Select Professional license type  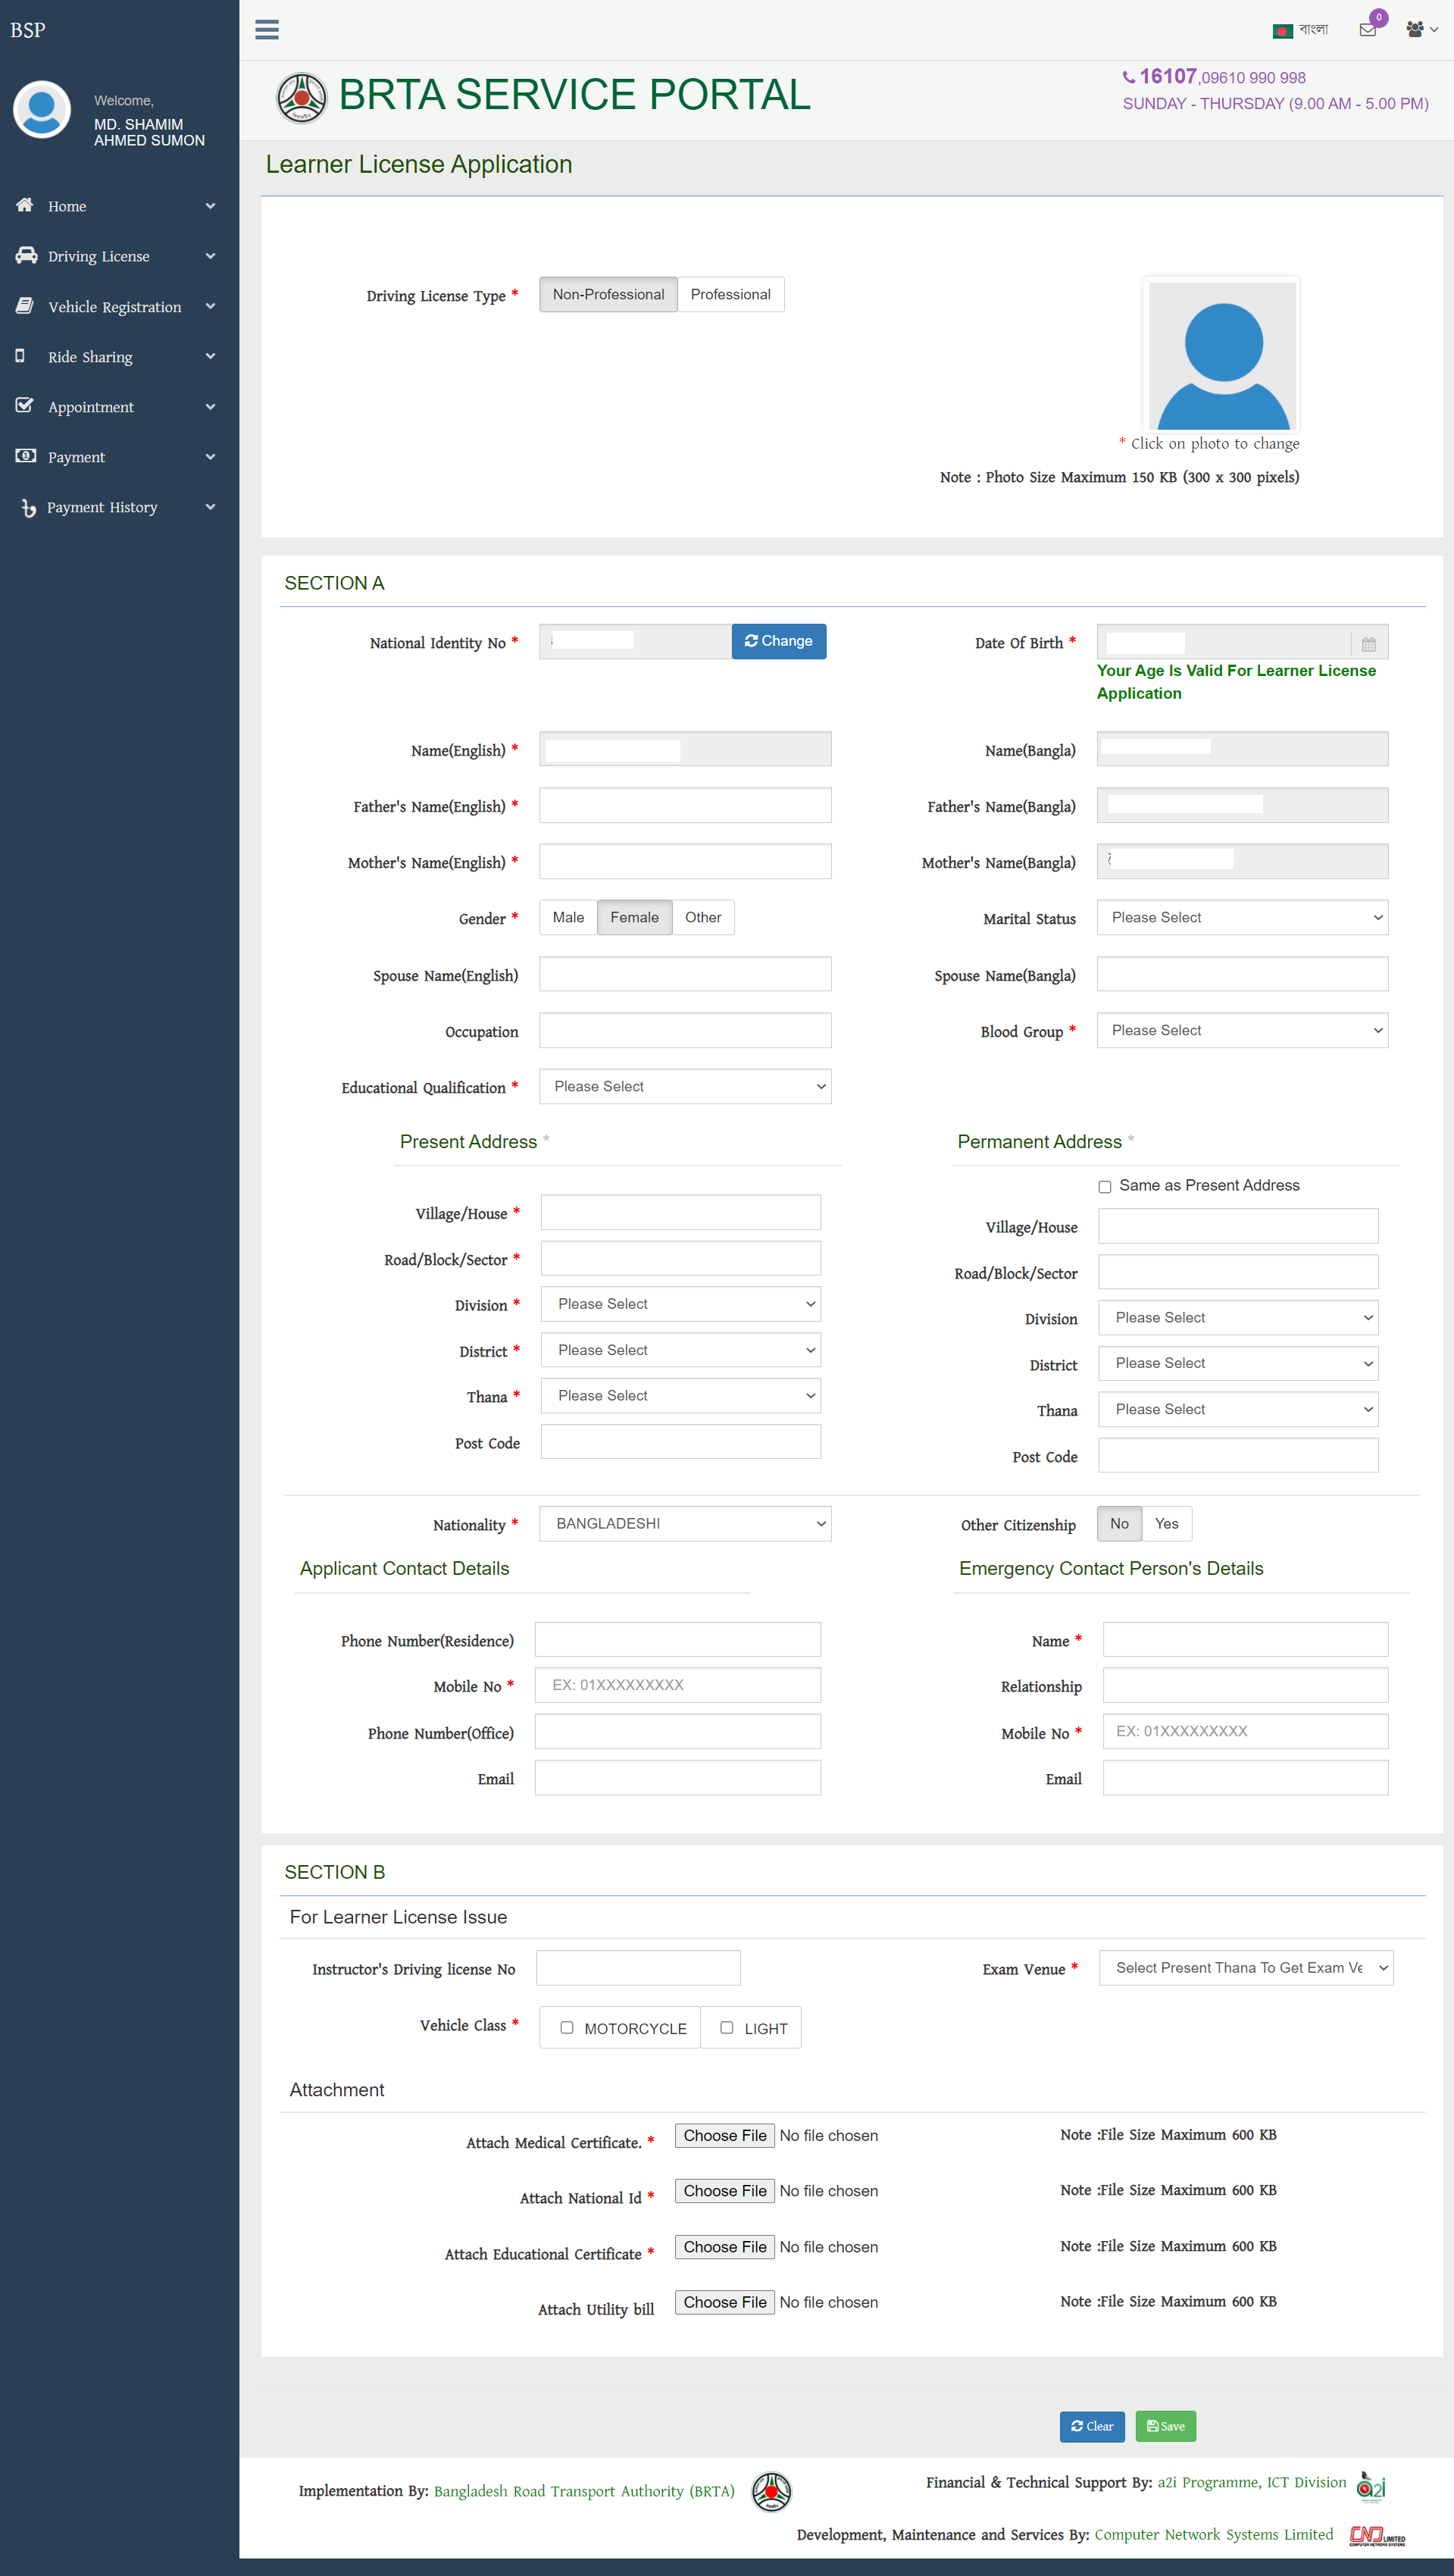click(x=730, y=294)
